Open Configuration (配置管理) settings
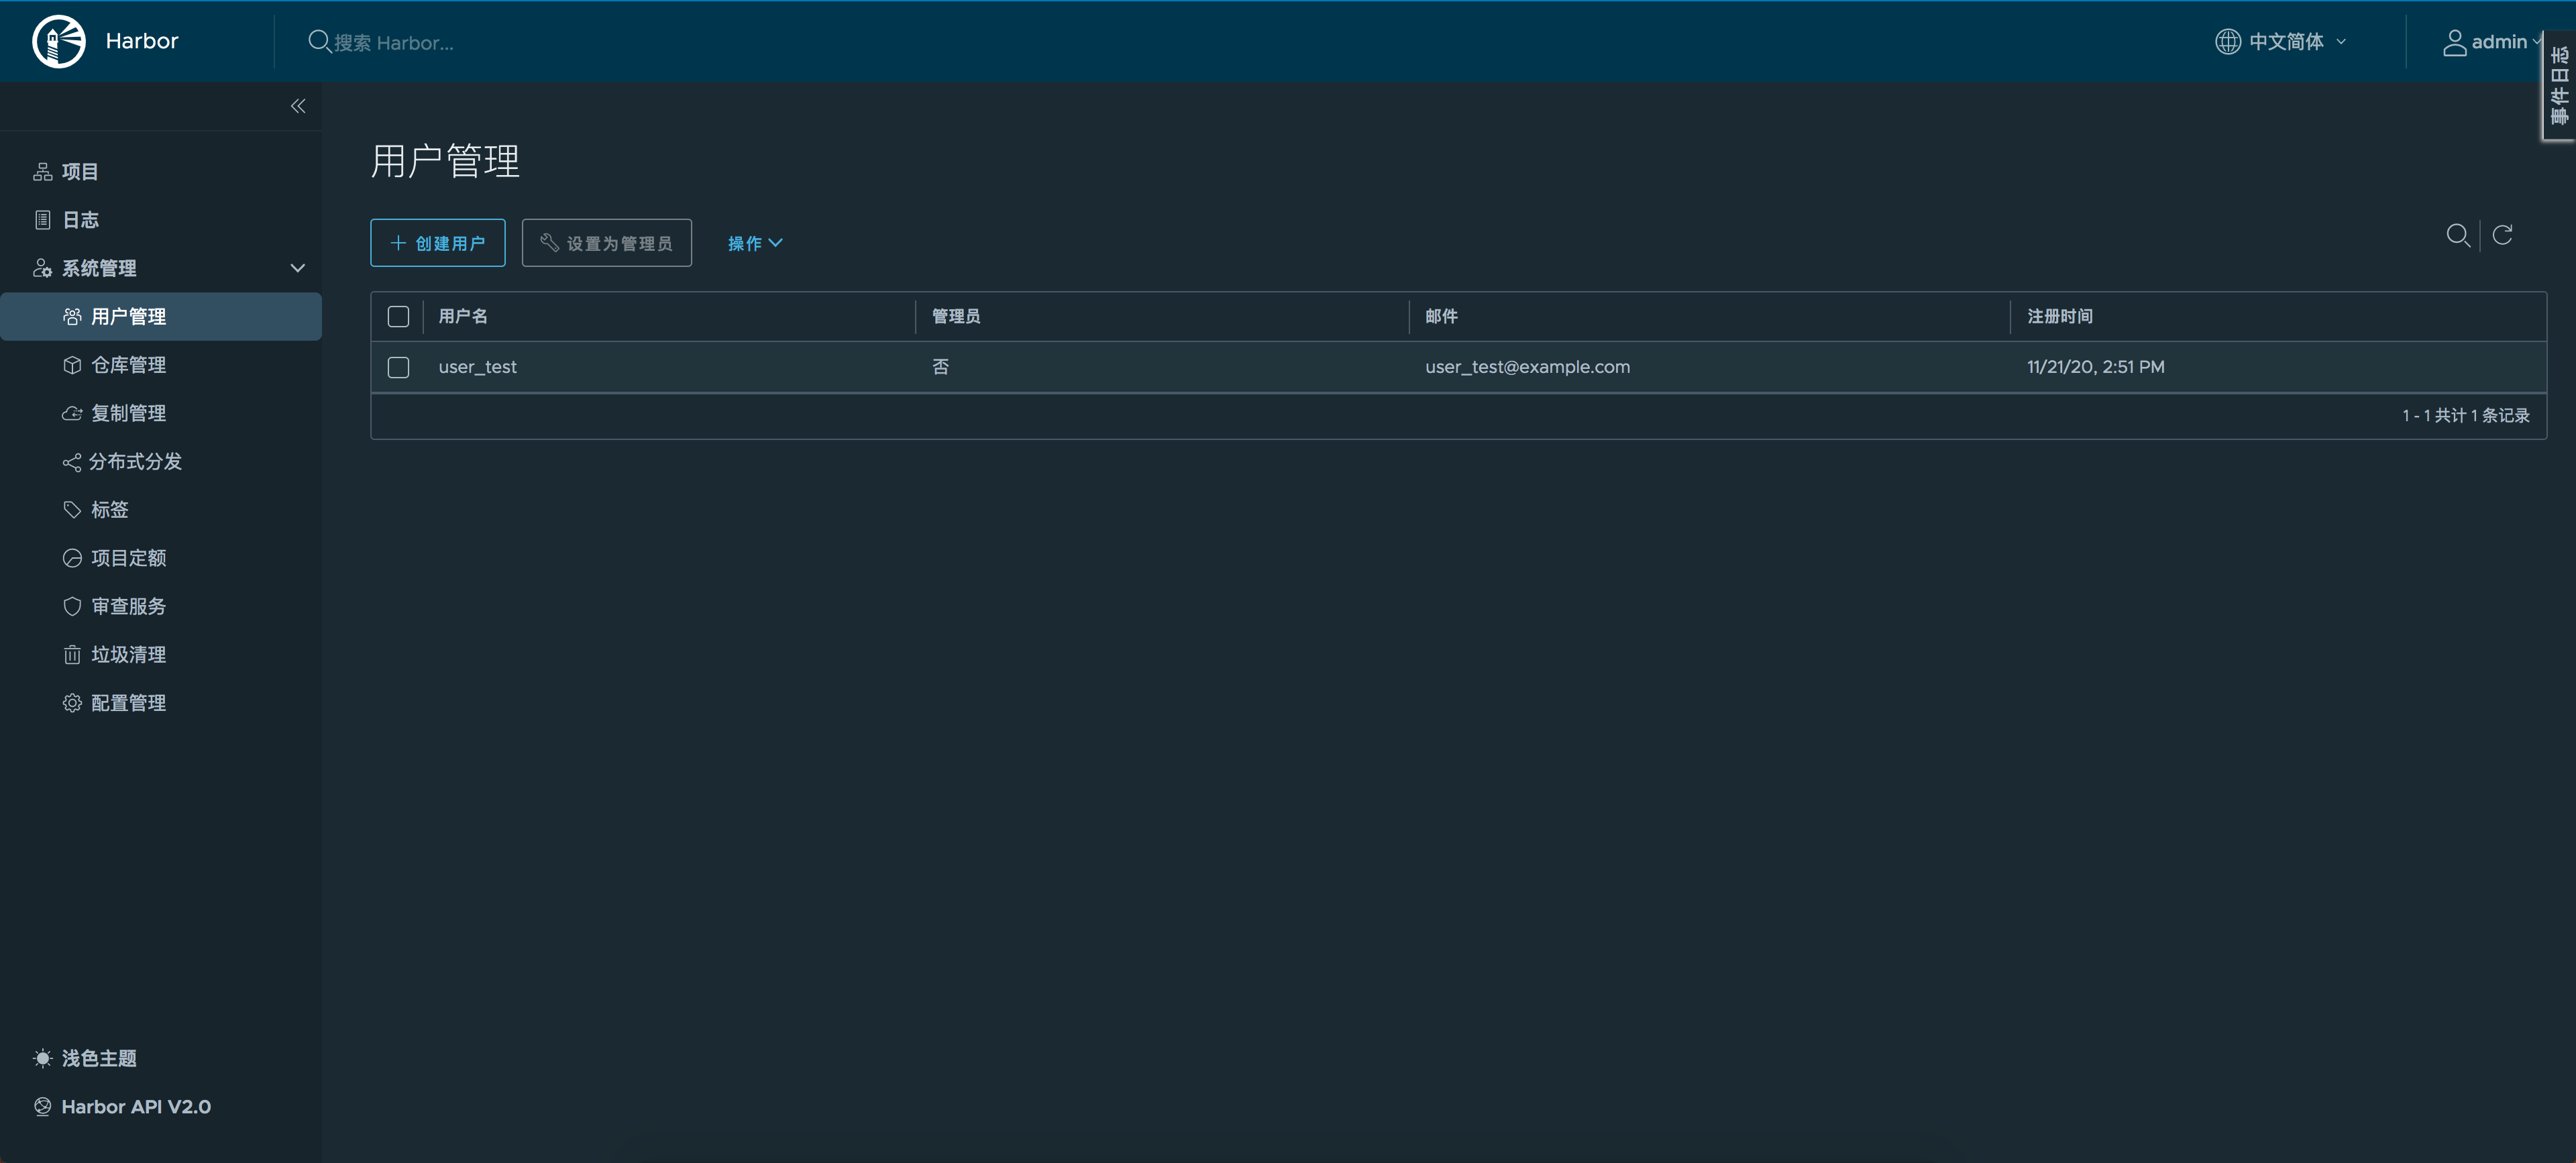This screenshot has width=2576, height=1163. [128, 703]
